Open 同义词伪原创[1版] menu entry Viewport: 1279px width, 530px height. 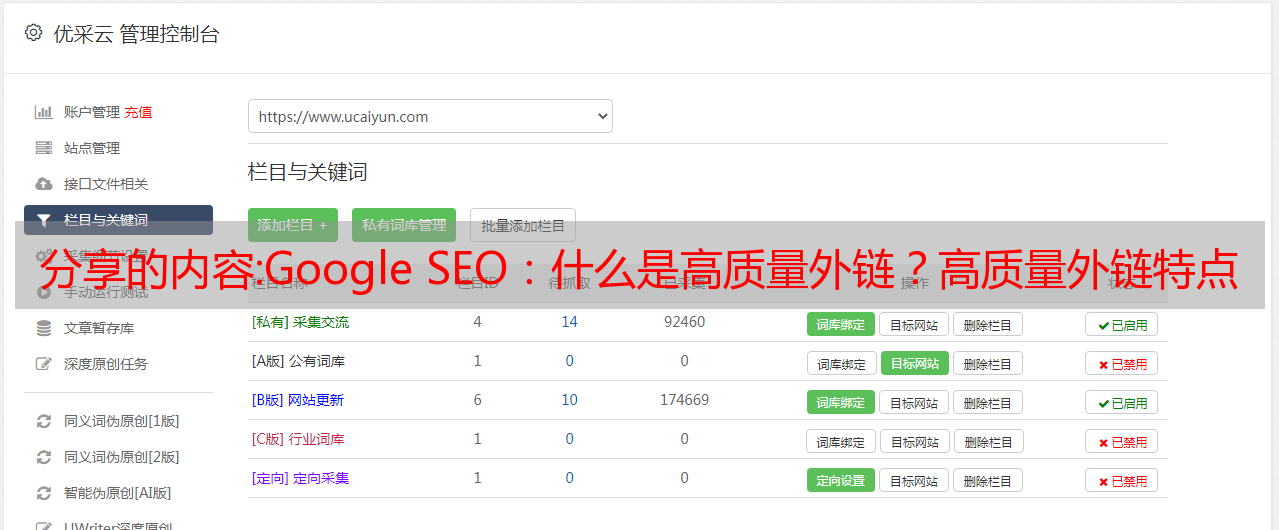click(x=122, y=421)
